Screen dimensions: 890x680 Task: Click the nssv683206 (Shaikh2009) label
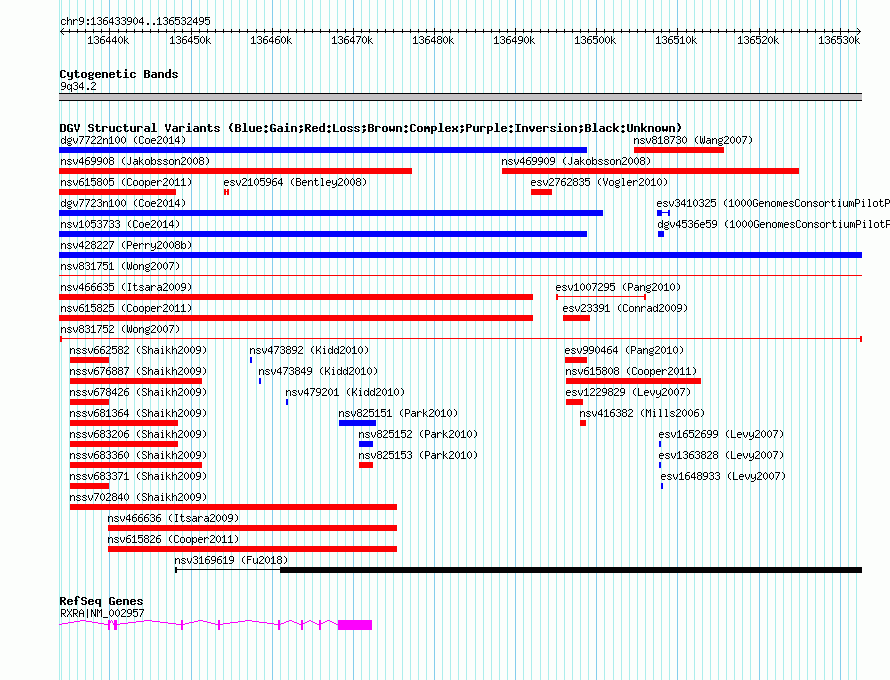(138, 434)
